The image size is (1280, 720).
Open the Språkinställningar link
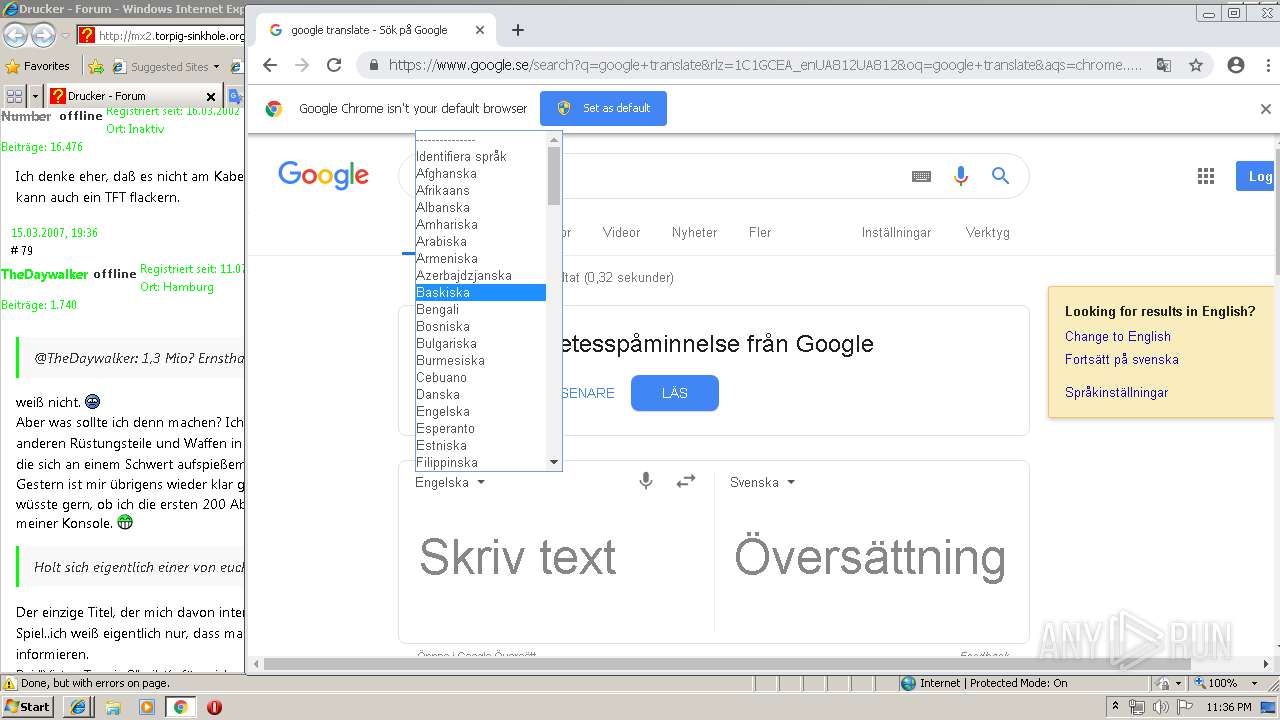click(1116, 392)
